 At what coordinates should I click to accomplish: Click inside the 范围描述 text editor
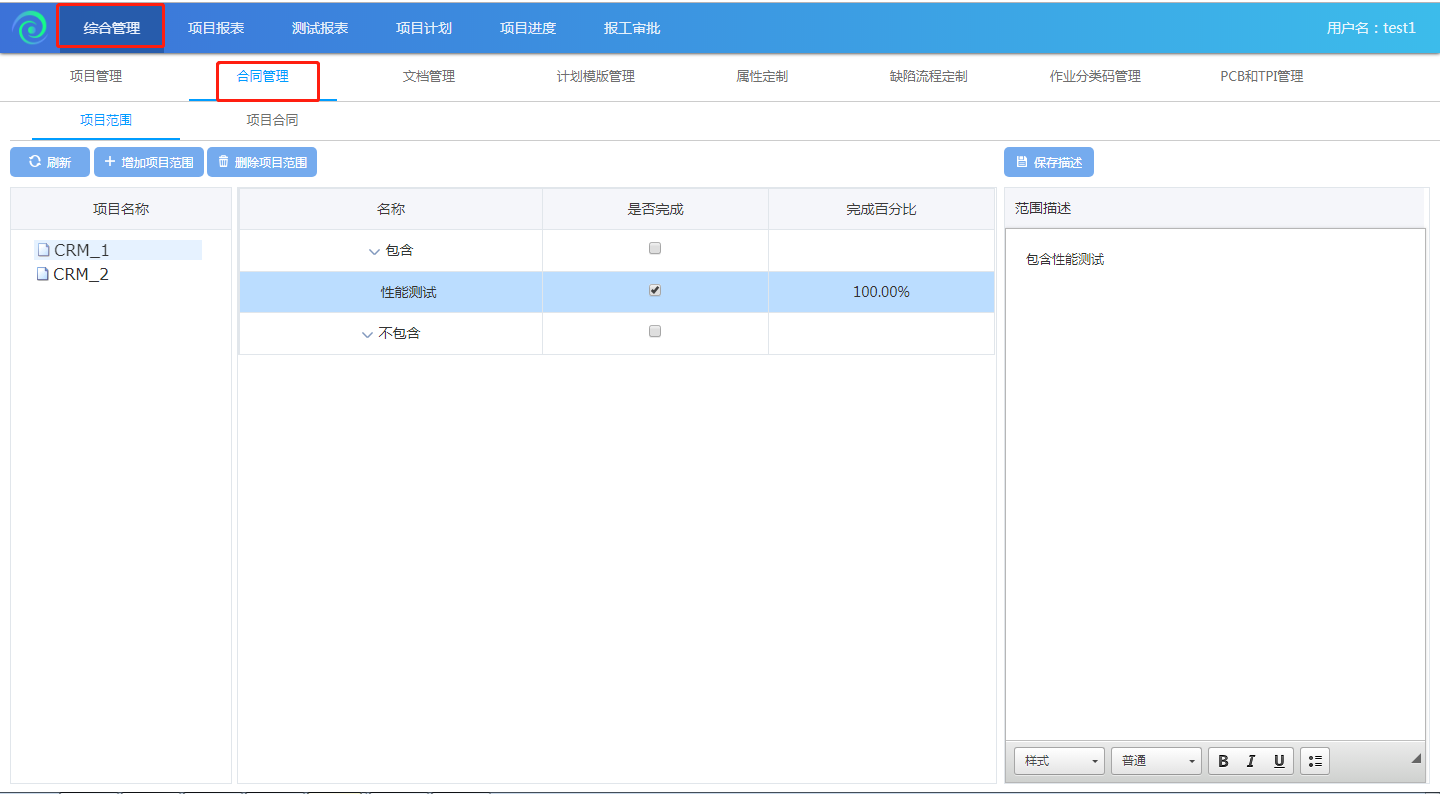pyautogui.click(x=1214, y=480)
